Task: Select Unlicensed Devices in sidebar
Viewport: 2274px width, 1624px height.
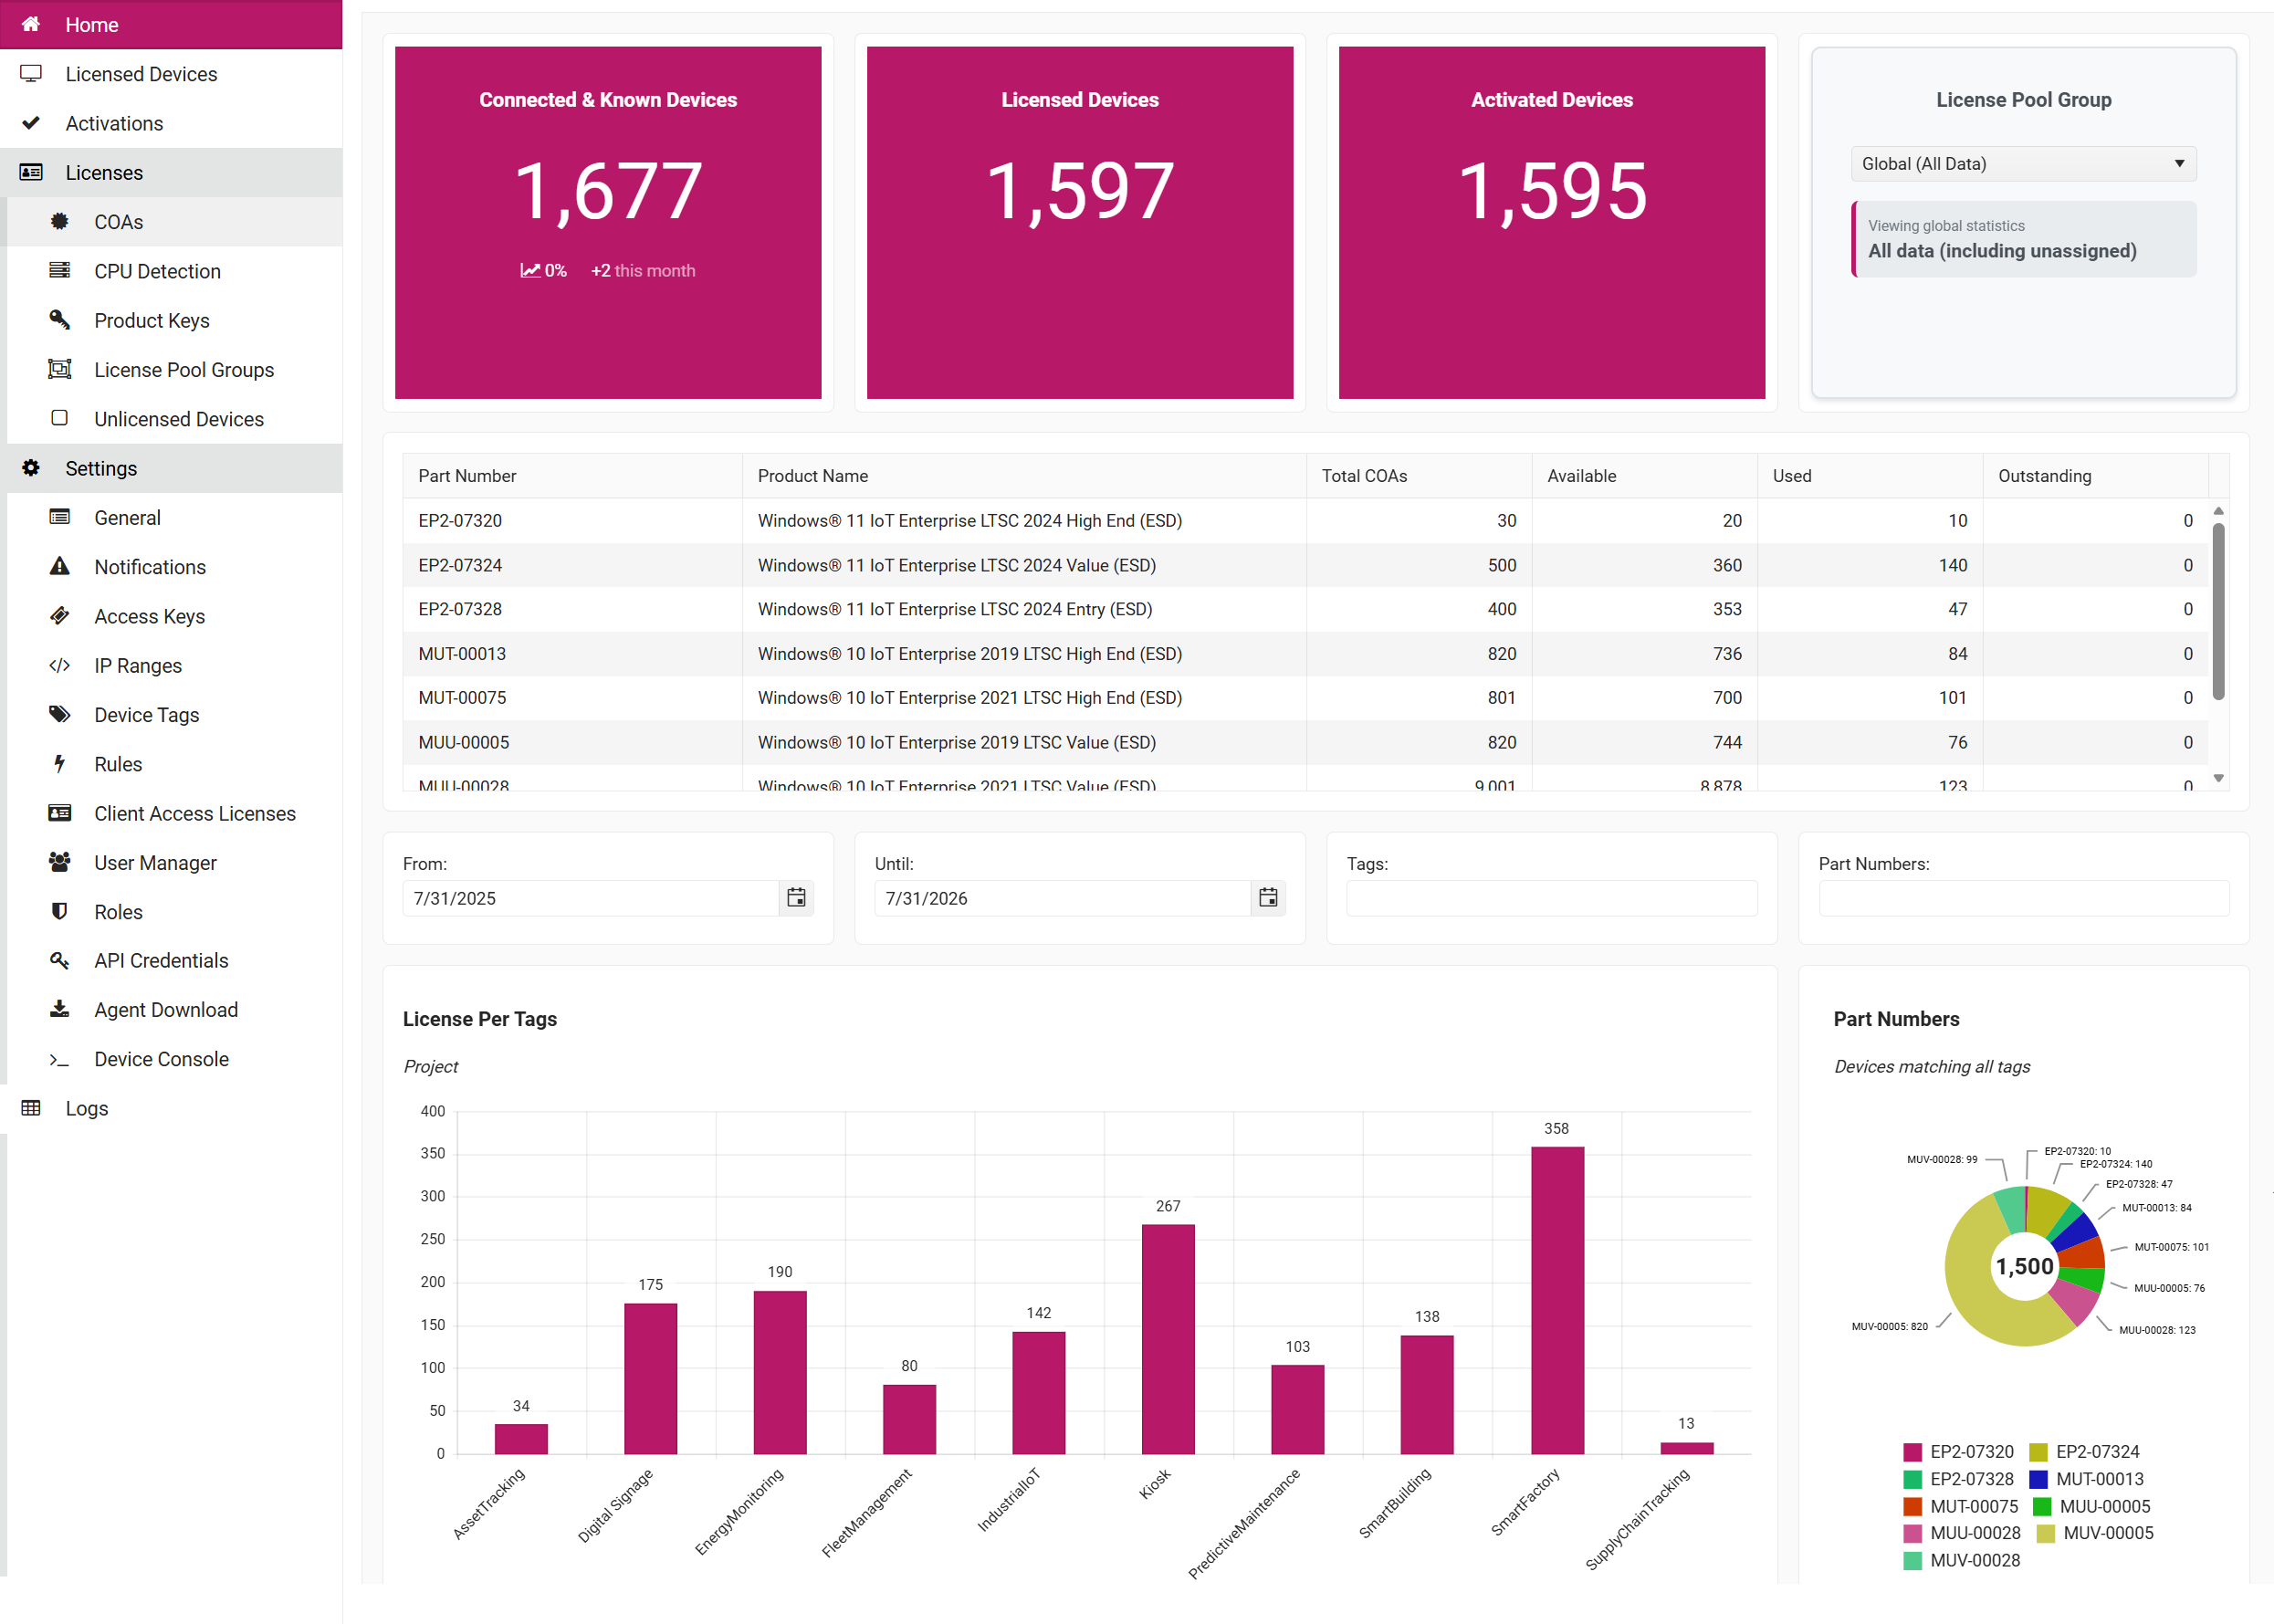Action: [174, 418]
